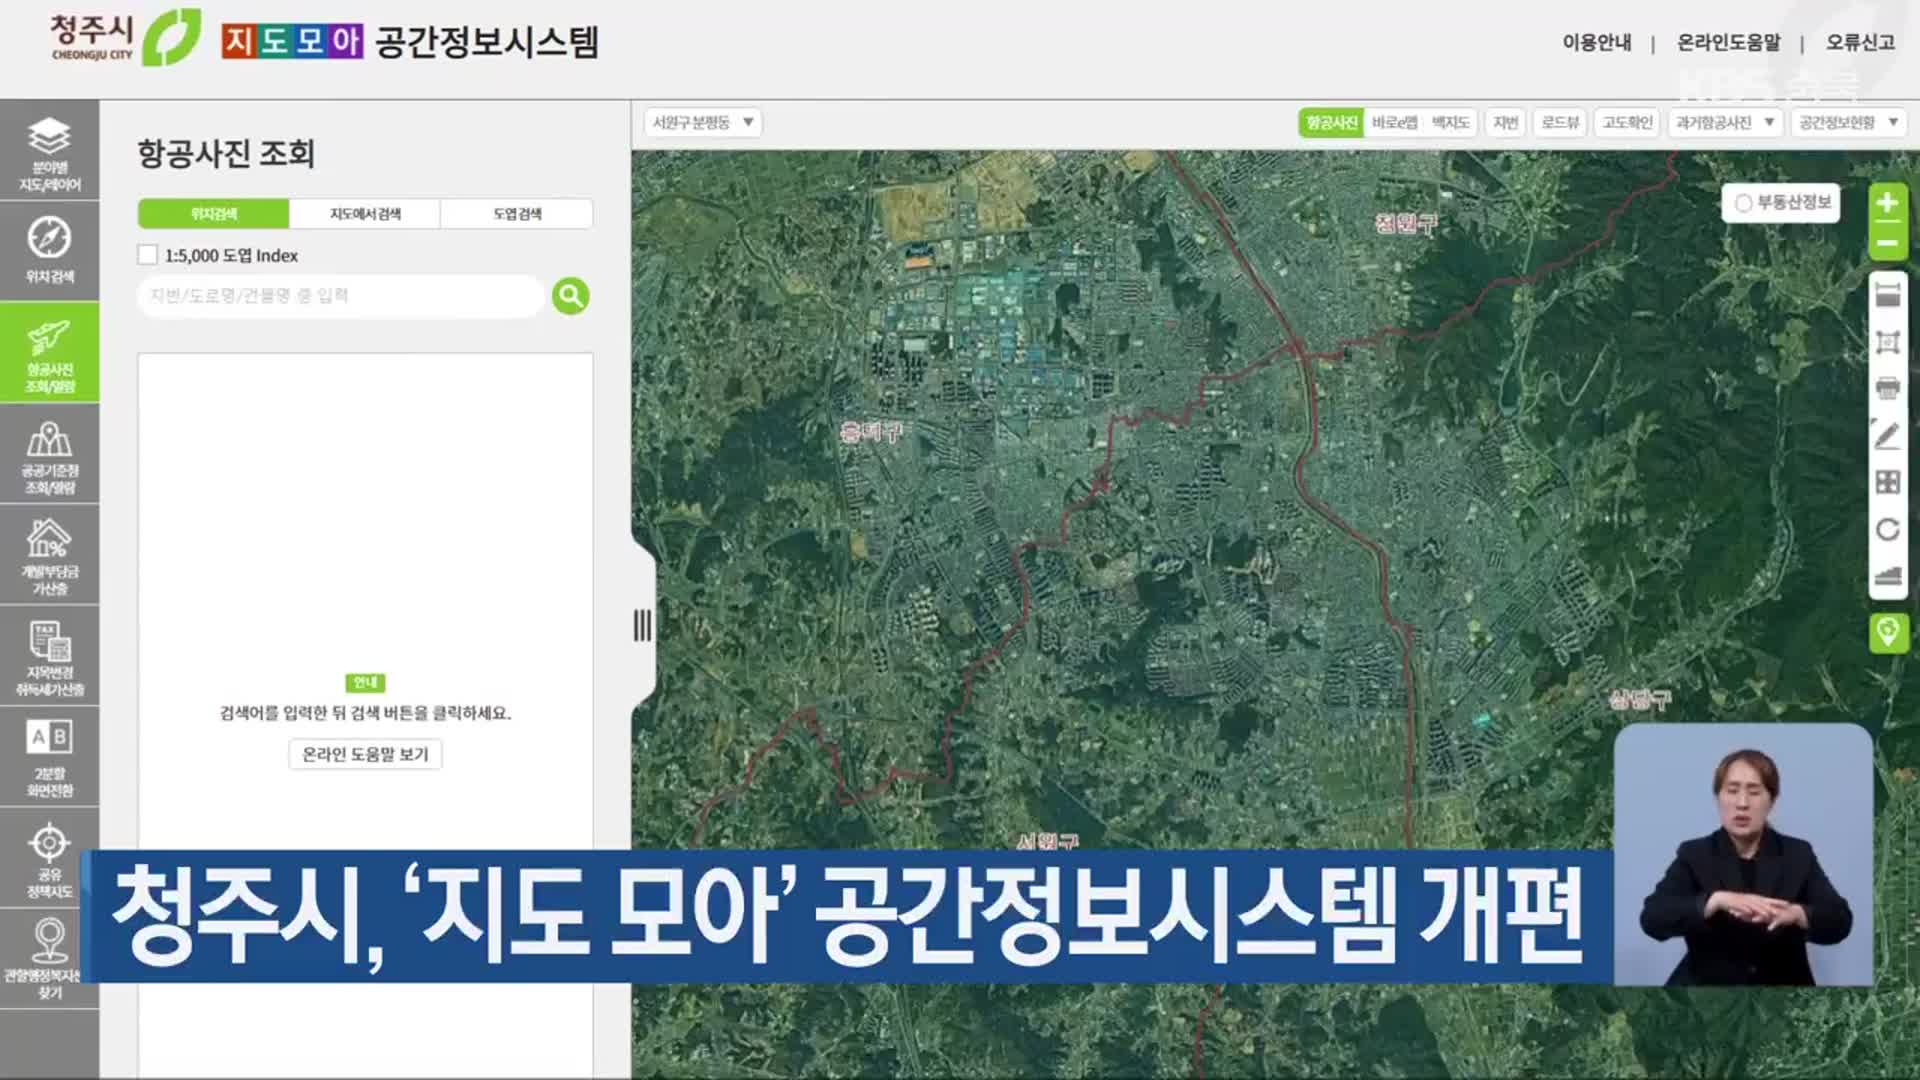The image size is (1920, 1080).
Task: Select the 항공사진 조회/열람 airplane sidebar icon
Action: click(x=49, y=353)
